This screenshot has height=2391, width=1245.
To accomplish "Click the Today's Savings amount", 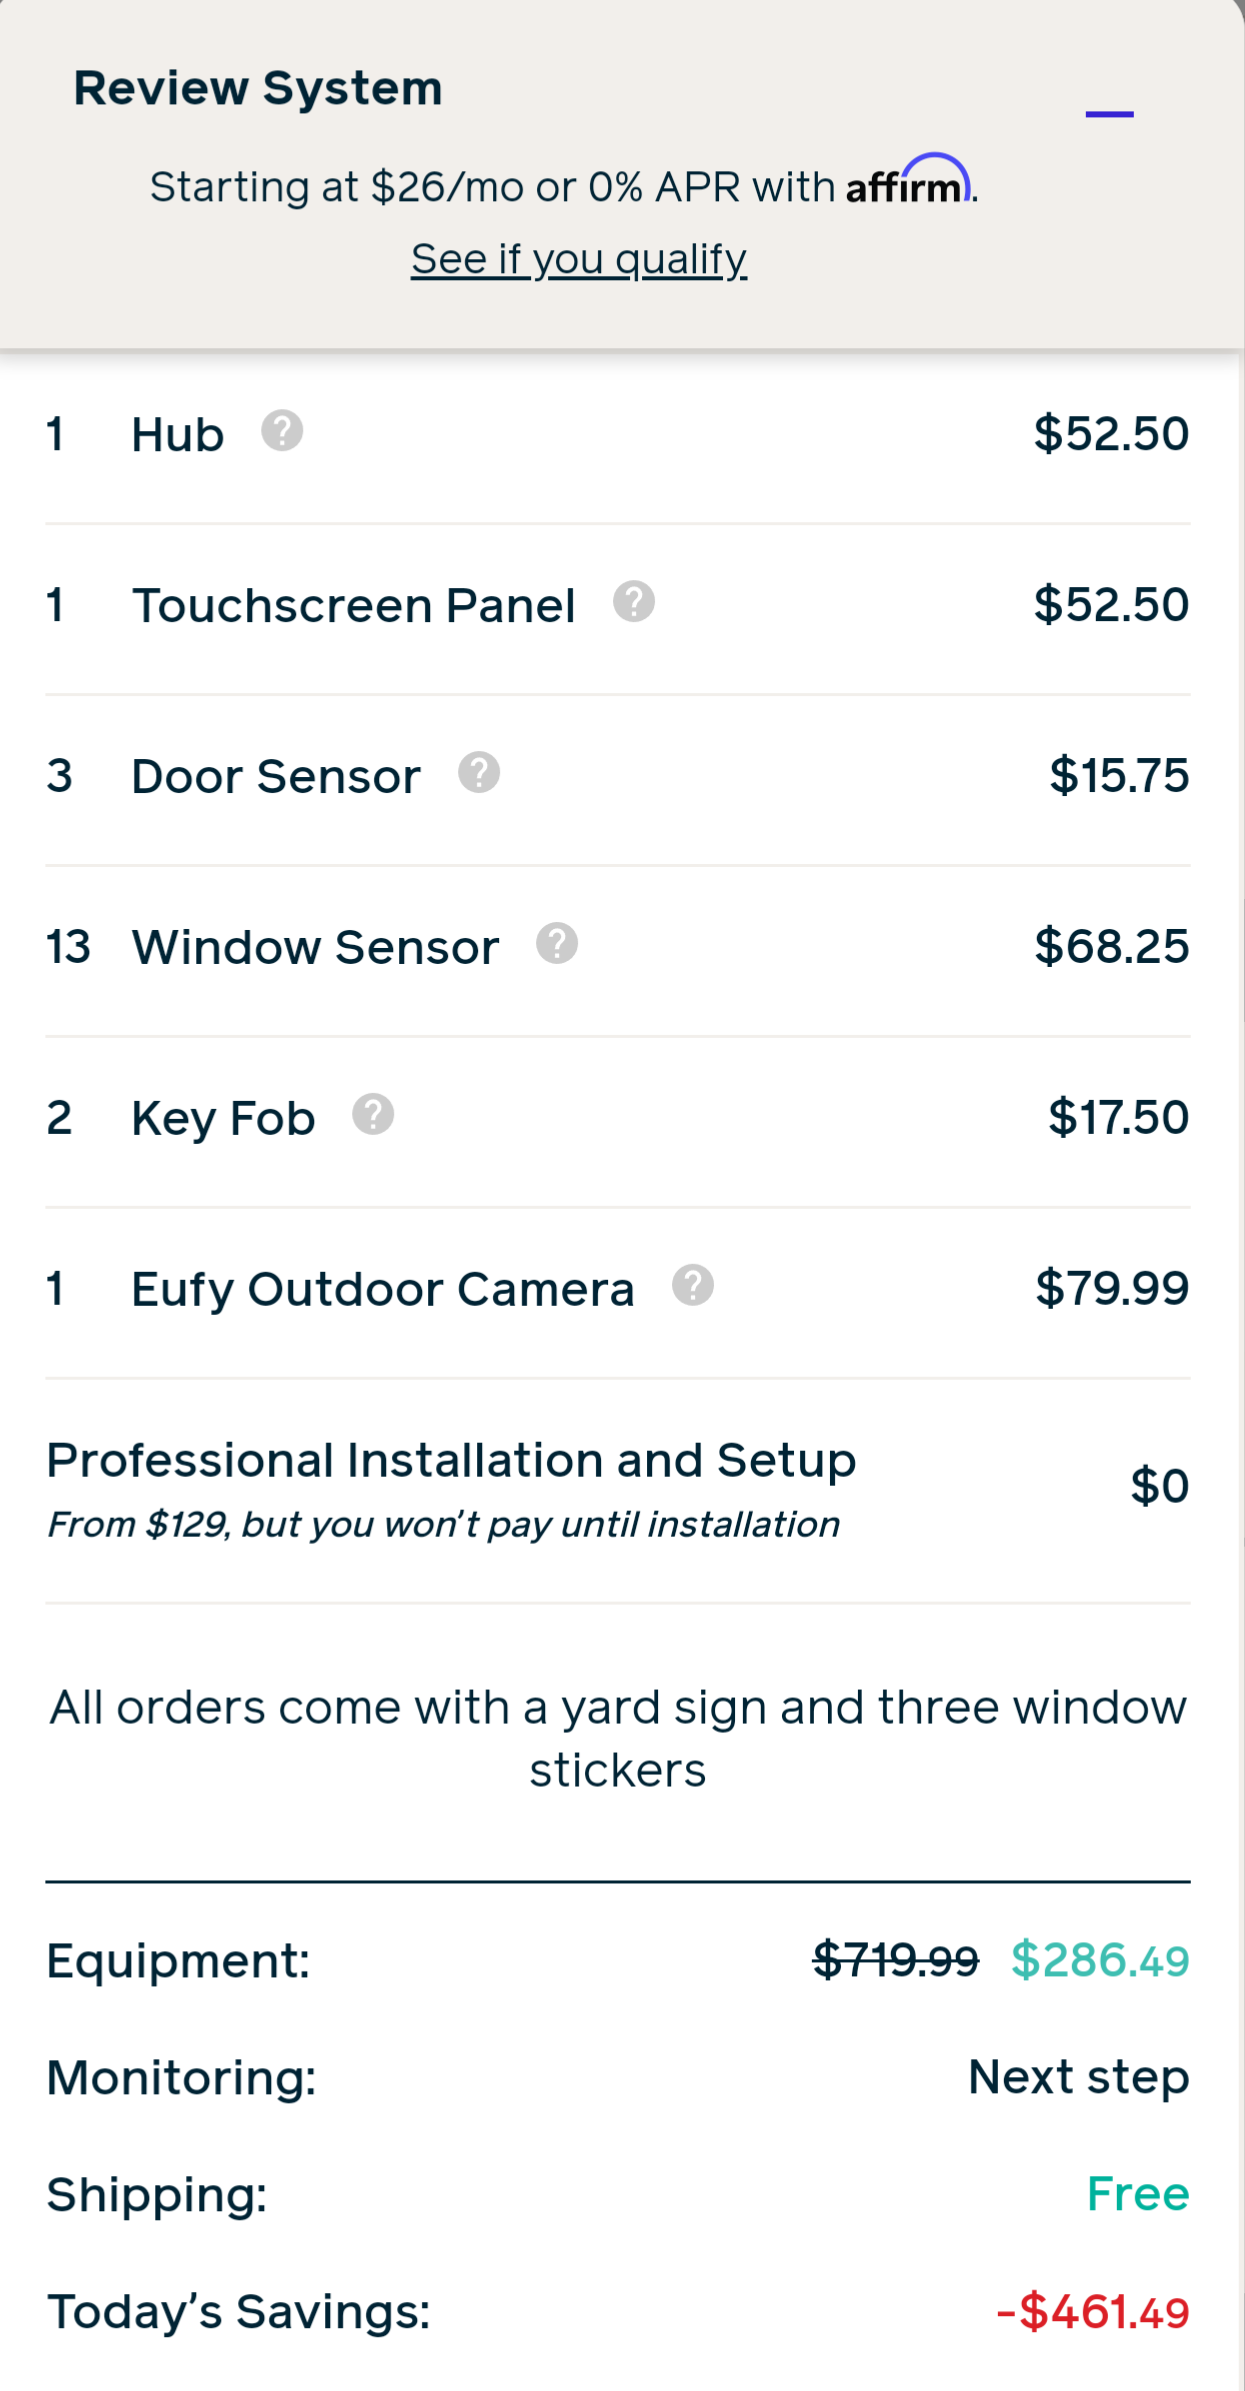I will pos(1093,2312).
